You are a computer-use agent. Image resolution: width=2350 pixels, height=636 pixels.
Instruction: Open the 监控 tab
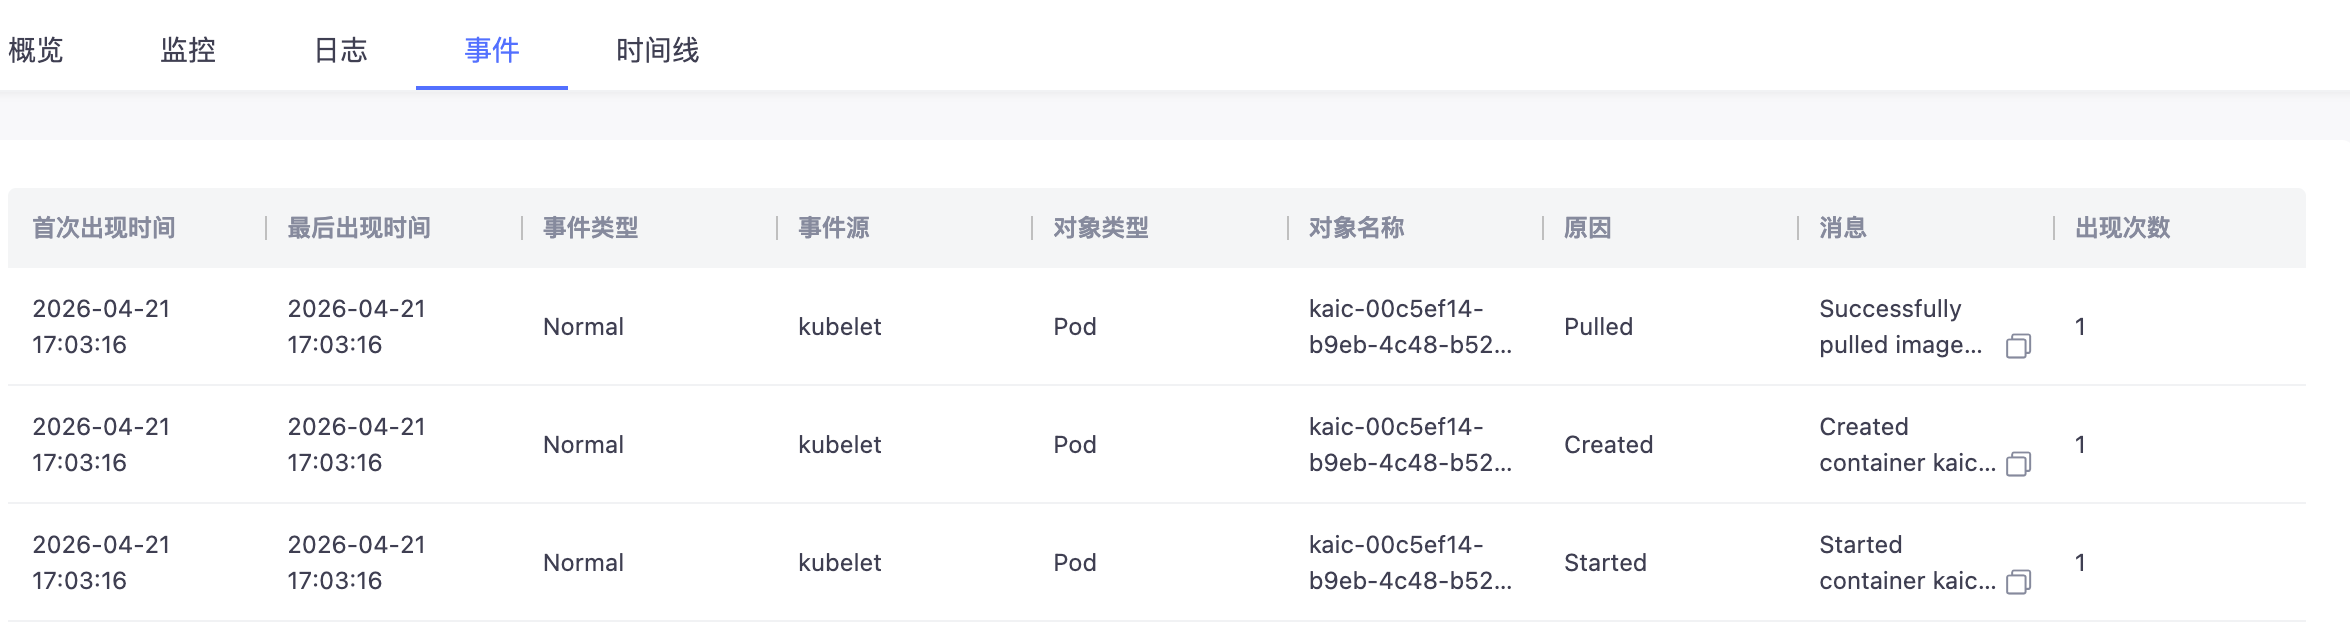tap(188, 50)
